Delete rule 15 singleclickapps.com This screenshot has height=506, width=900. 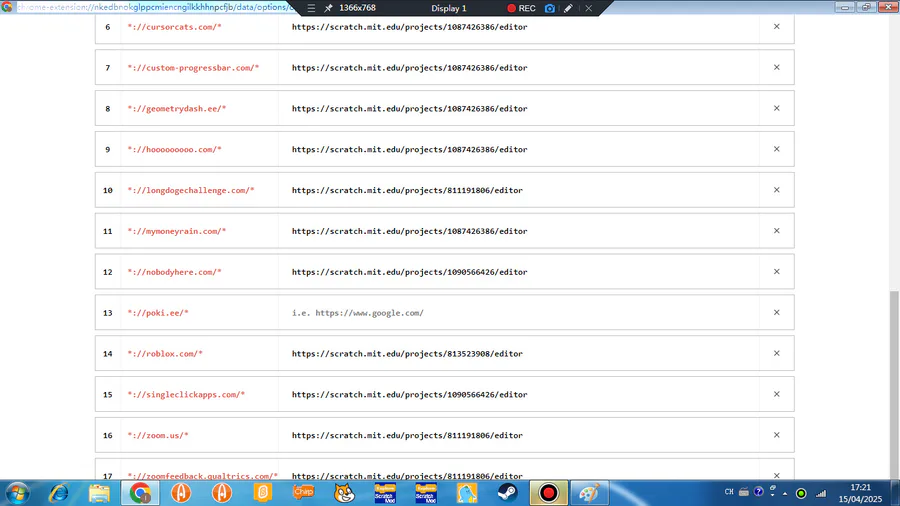click(776, 394)
